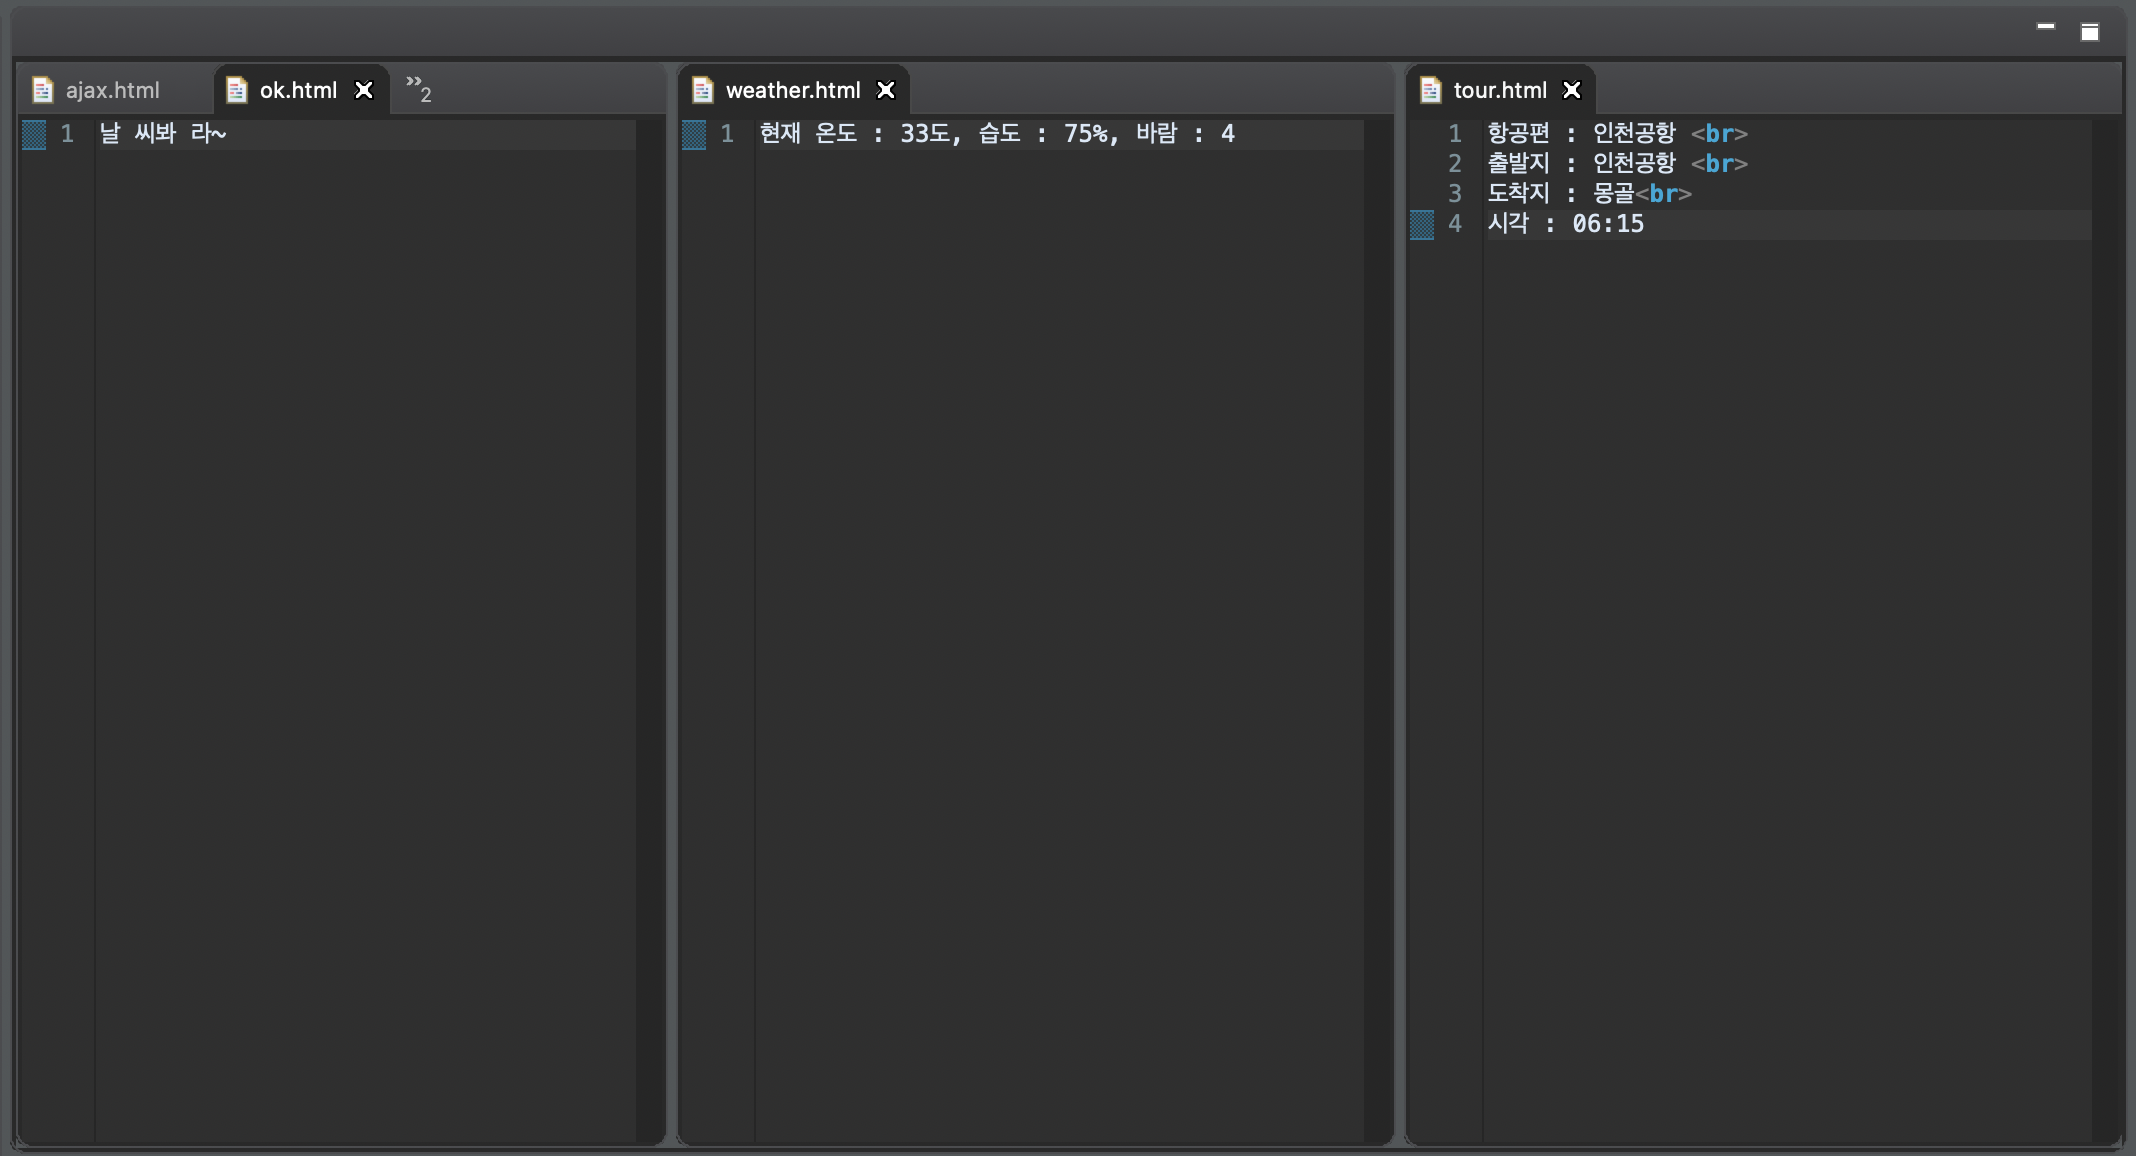This screenshot has width=2136, height=1156.
Task: Show the hidden editors list (»2)
Action: click(418, 90)
